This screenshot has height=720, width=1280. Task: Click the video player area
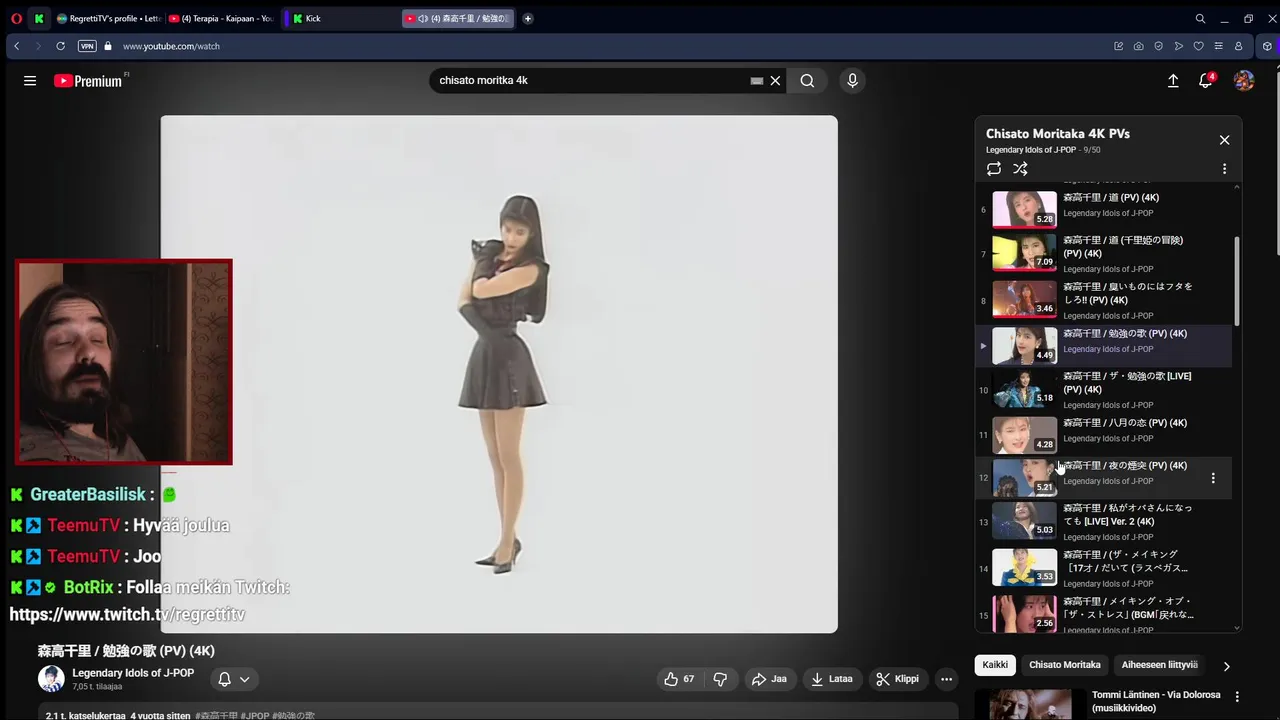point(499,374)
